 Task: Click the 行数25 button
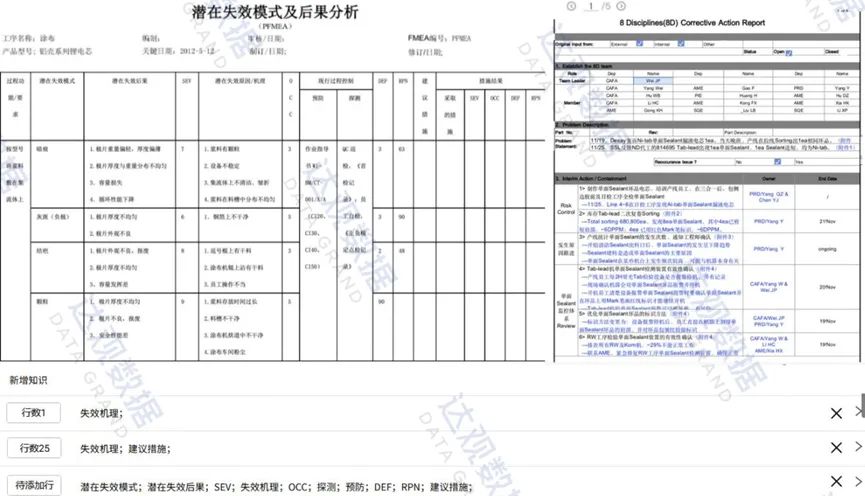34,448
